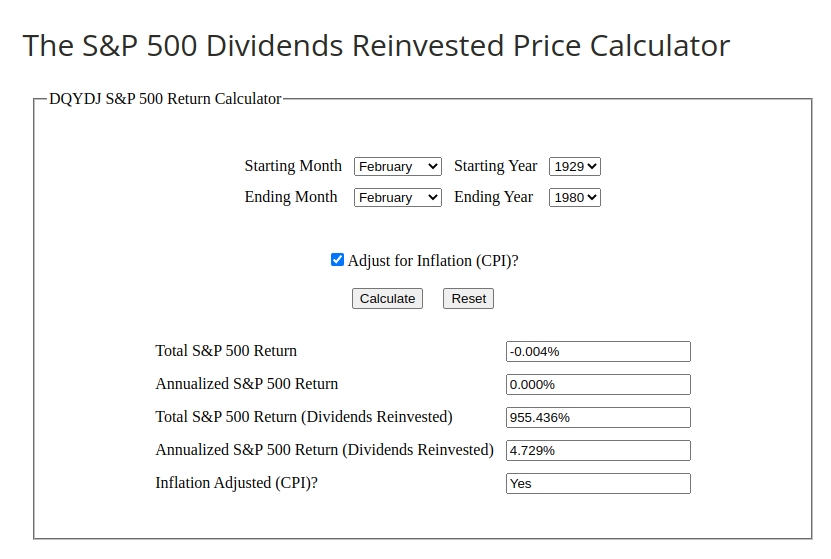
Task: Click the Calculate button
Action: coord(387,299)
